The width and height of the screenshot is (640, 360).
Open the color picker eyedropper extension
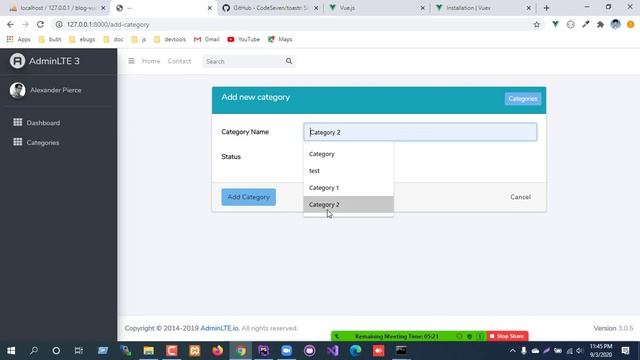coord(586,24)
